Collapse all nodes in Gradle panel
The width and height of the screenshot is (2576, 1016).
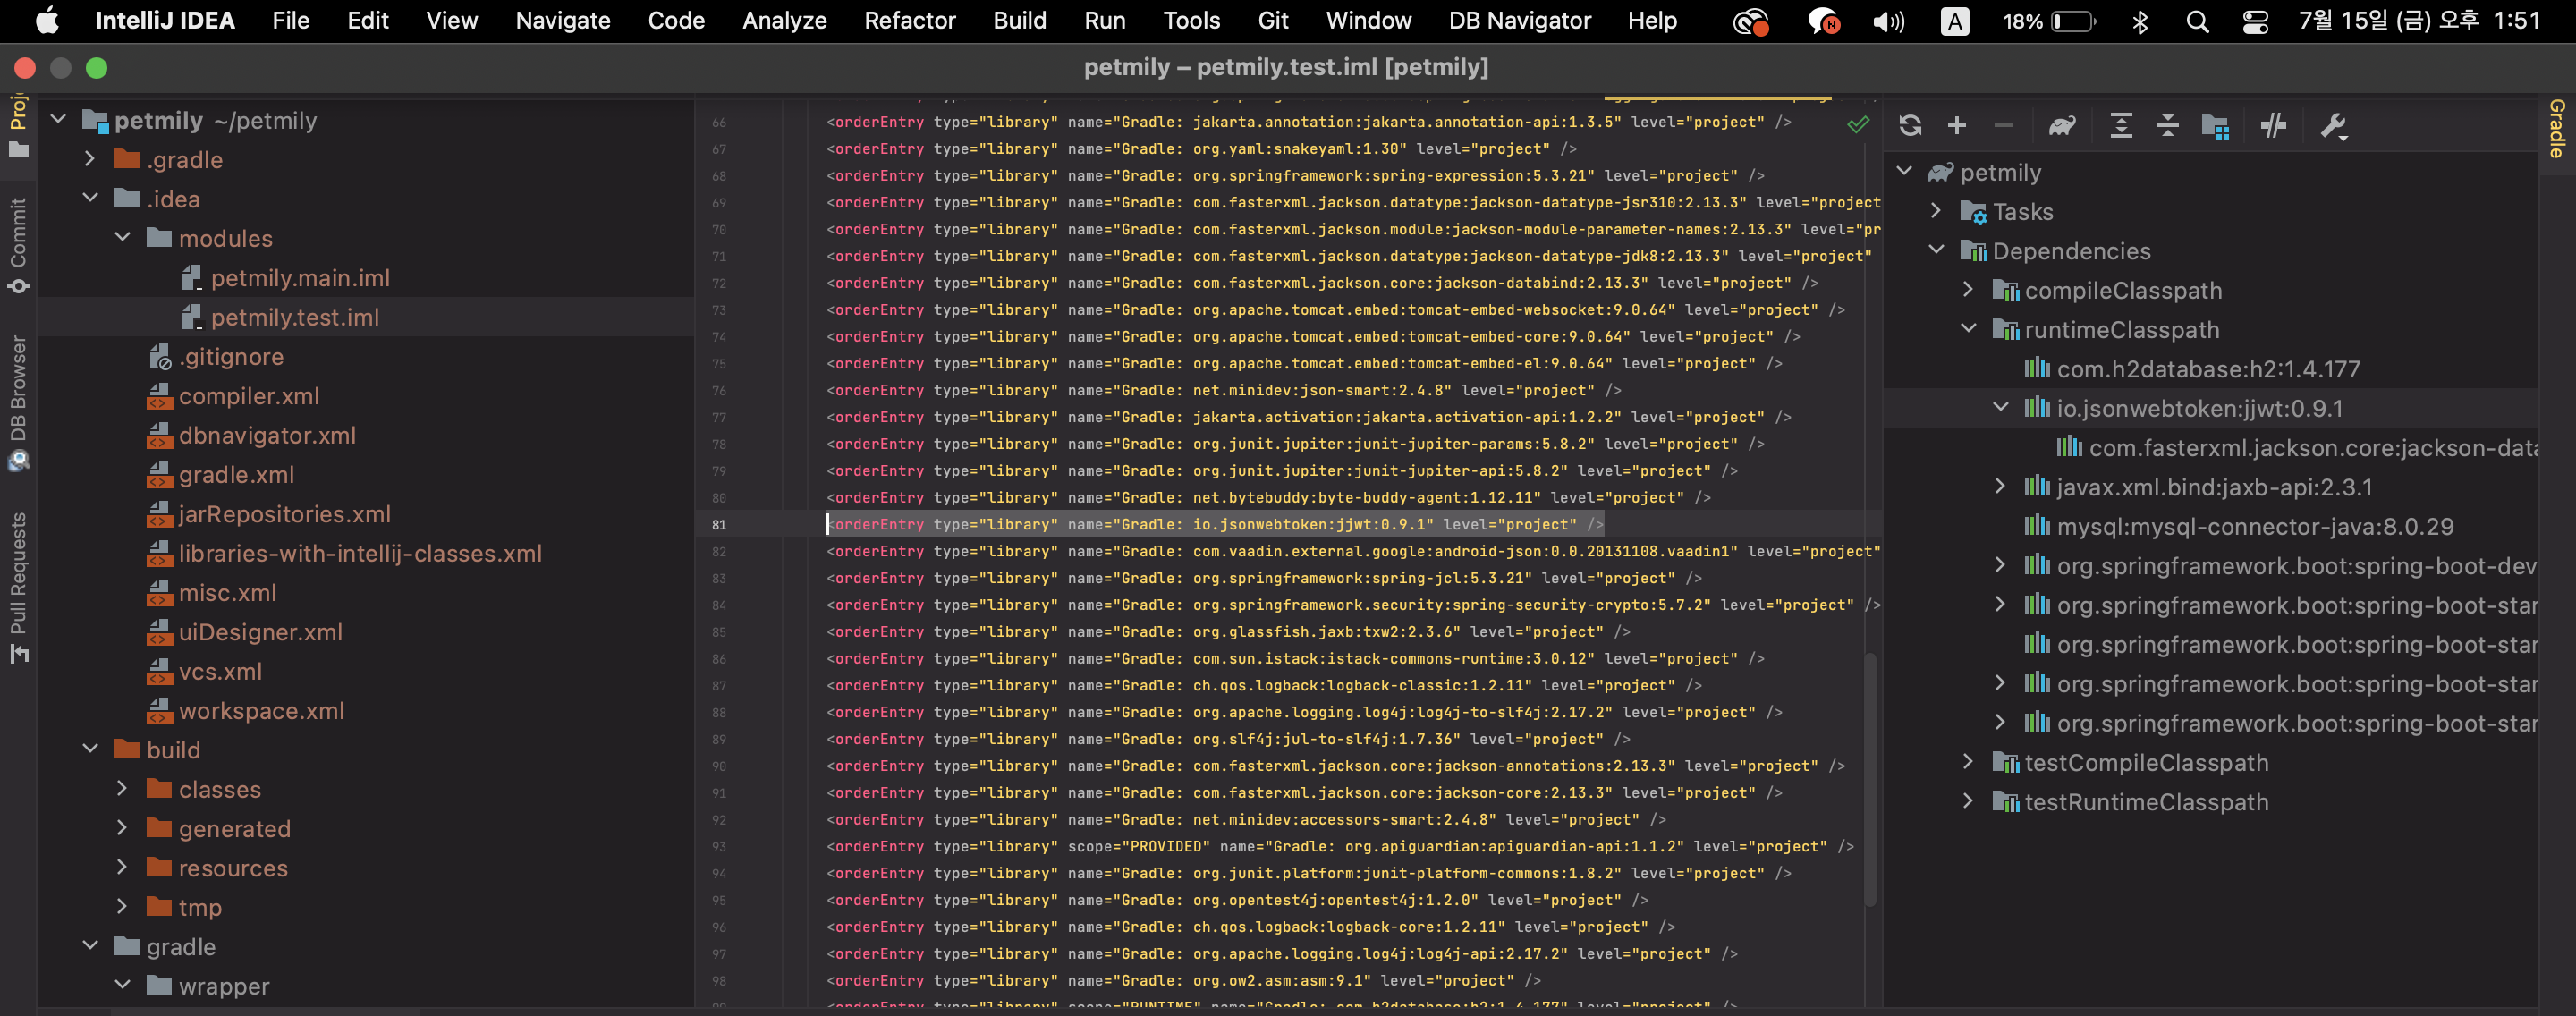pyautogui.click(x=2168, y=126)
